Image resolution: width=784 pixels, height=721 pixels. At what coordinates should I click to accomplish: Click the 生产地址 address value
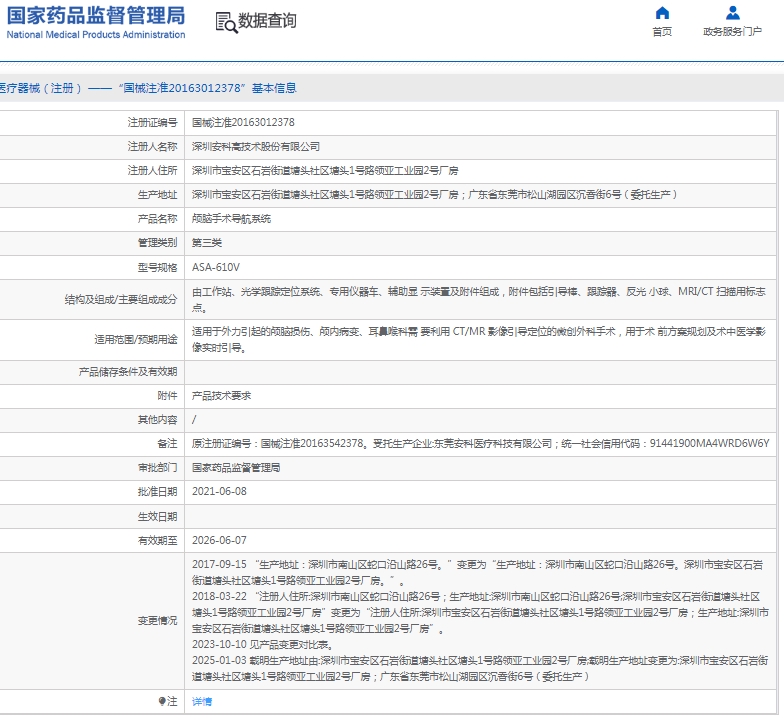(x=434, y=194)
